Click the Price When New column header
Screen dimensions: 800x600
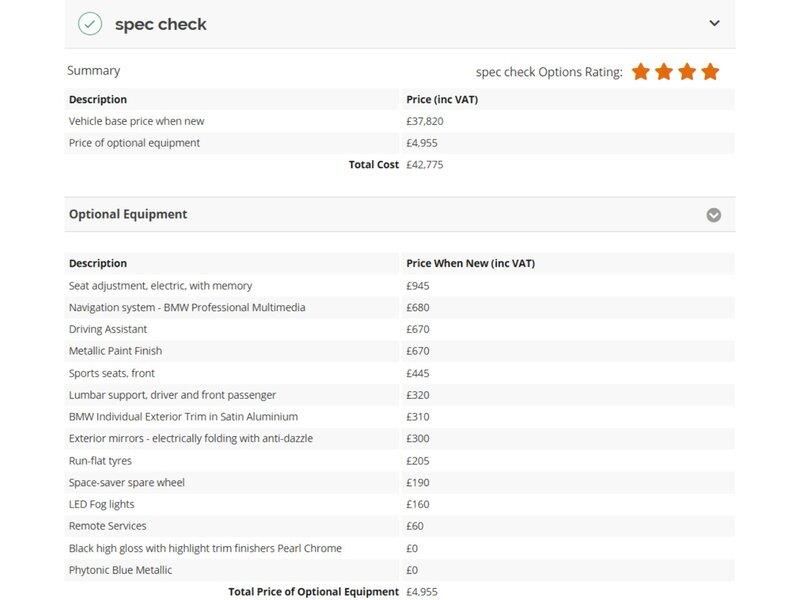470,263
